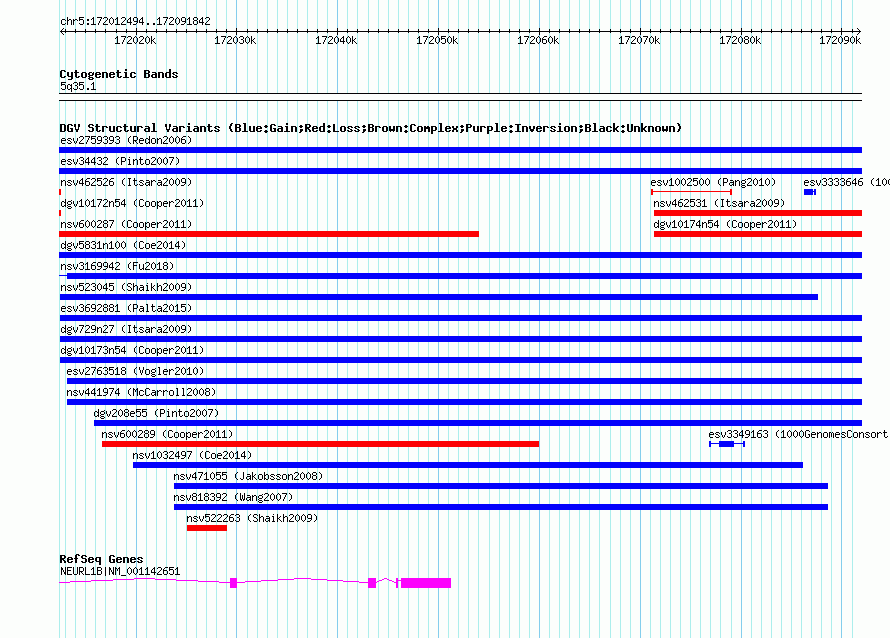Screen dimensions: 890x638
Task: Click the 172080k ruler position label
Action: click(740, 40)
